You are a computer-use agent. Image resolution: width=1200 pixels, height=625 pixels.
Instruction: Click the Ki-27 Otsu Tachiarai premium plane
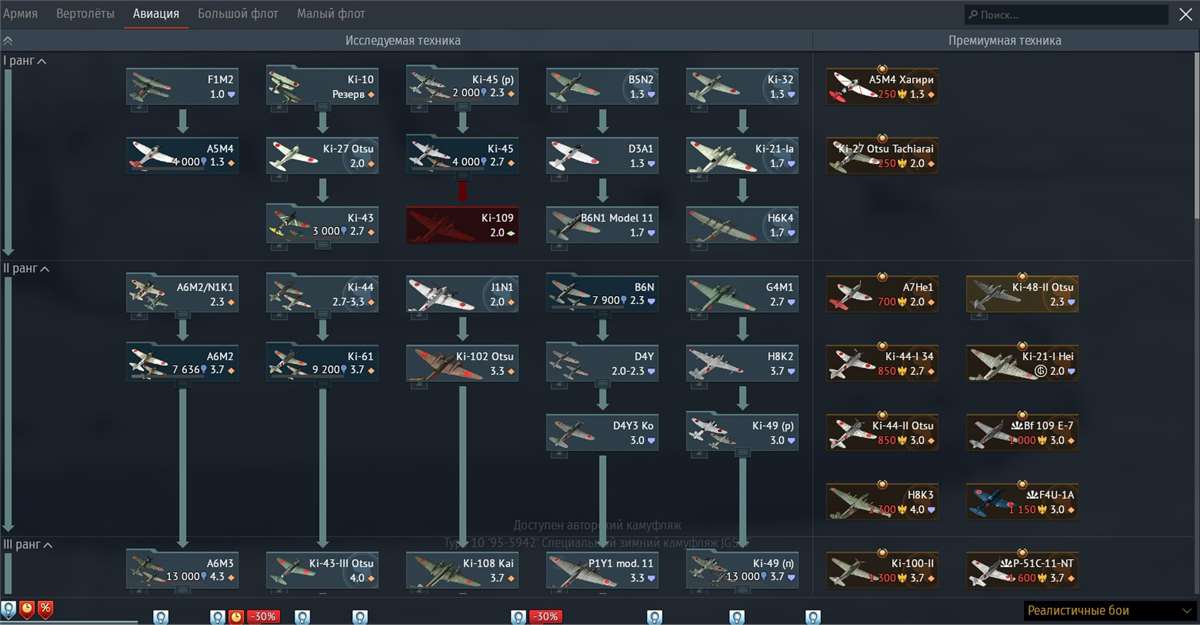tap(881, 155)
